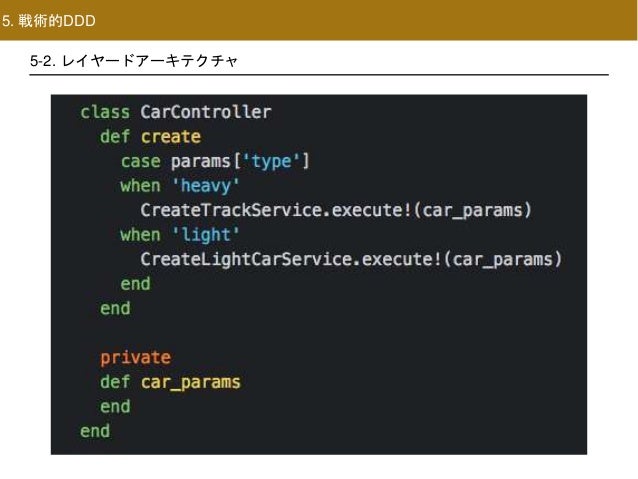Click the line "when 'light'"
The image size is (638, 479).
pyautogui.click(x=180, y=235)
